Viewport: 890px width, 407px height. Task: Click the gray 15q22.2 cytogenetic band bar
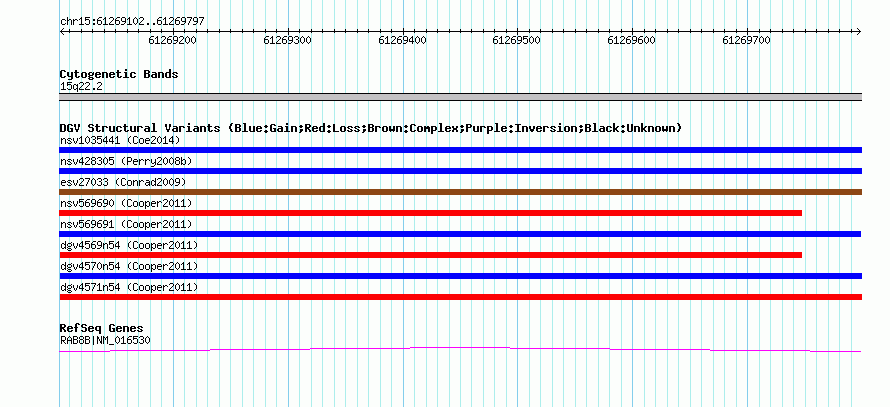(460, 97)
